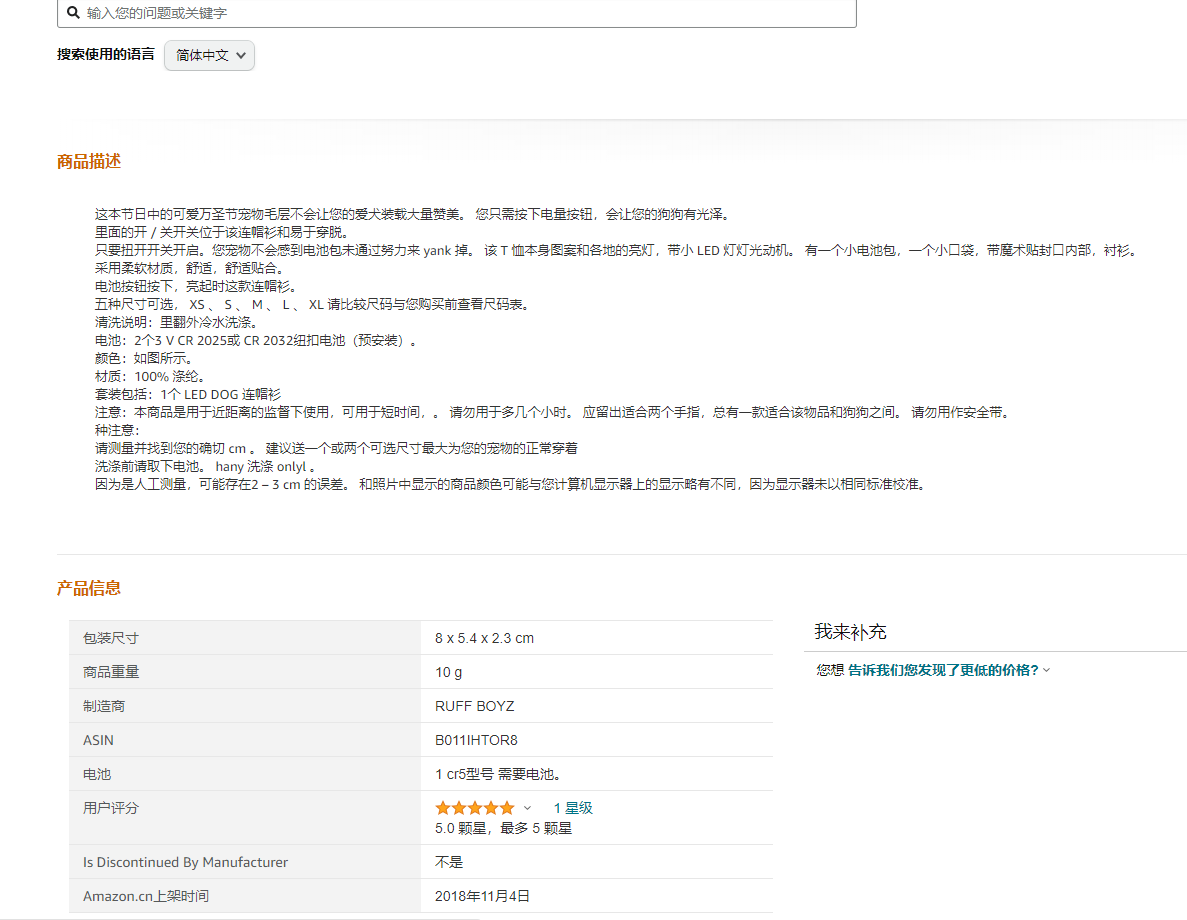This screenshot has height=920, width=1187.
Task: Click the line starting 请测量并找到您的确切 cm
Action: click(x=336, y=448)
